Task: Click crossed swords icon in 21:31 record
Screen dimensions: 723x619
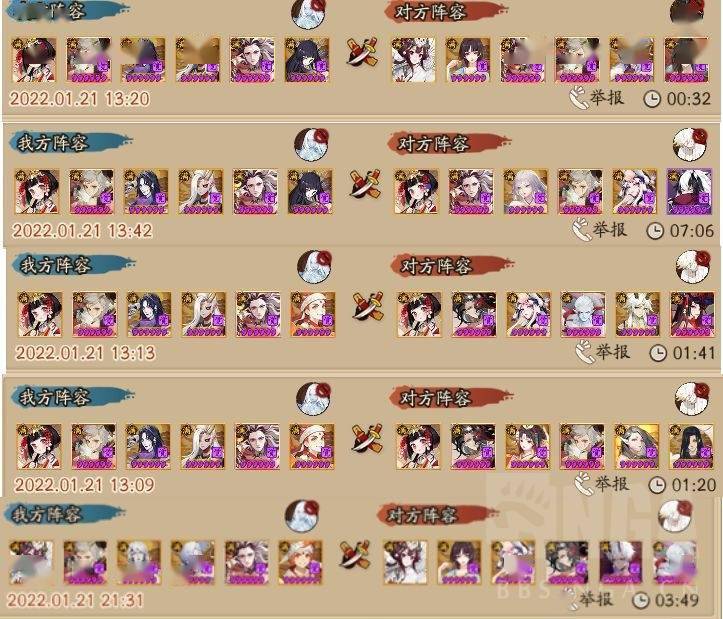Action: [355, 554]
